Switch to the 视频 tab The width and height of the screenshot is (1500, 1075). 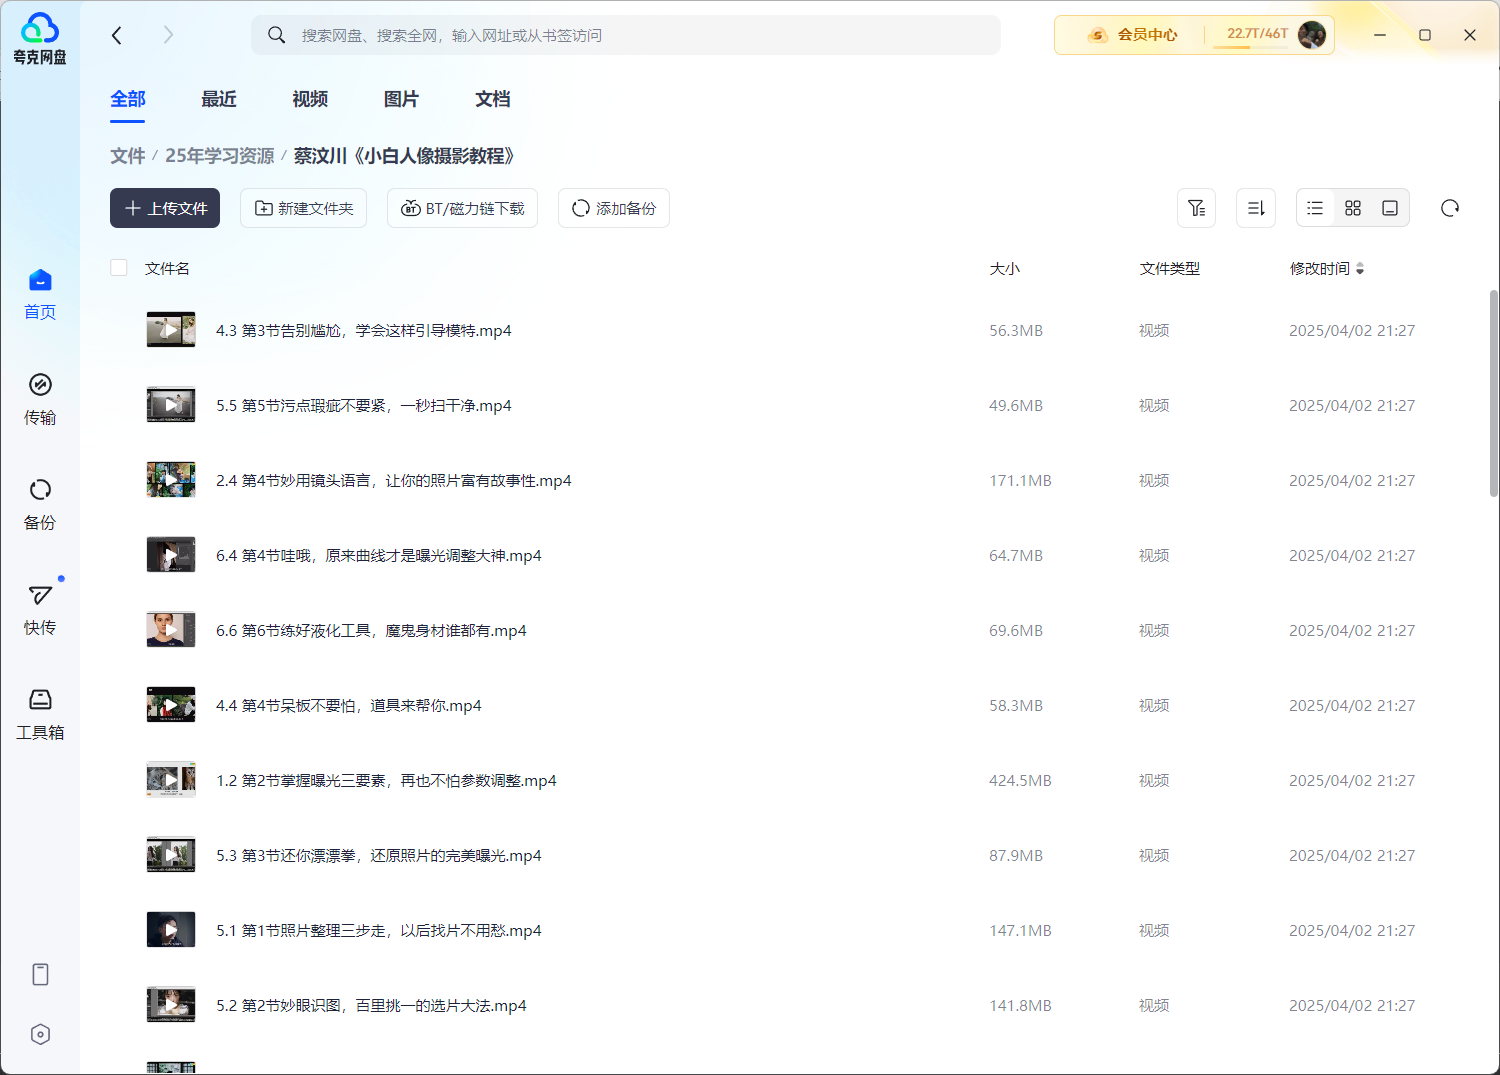[310, 99]
